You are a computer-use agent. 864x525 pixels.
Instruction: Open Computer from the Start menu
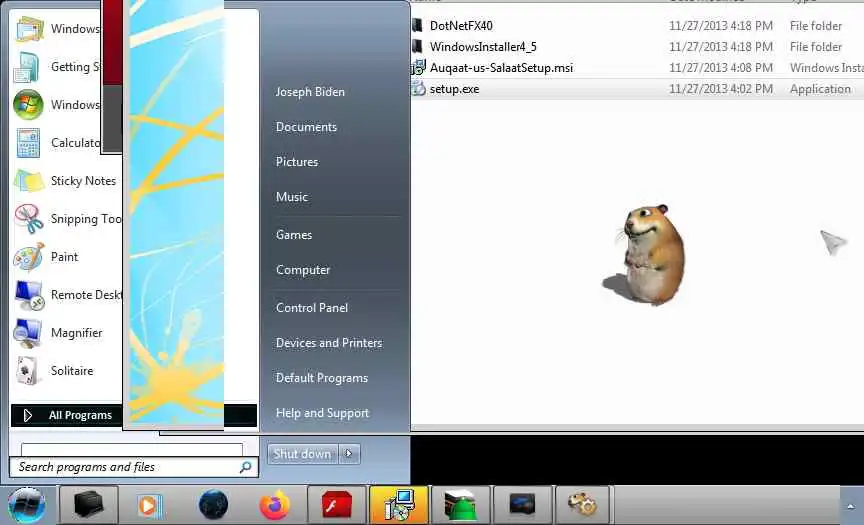[303, 270]
